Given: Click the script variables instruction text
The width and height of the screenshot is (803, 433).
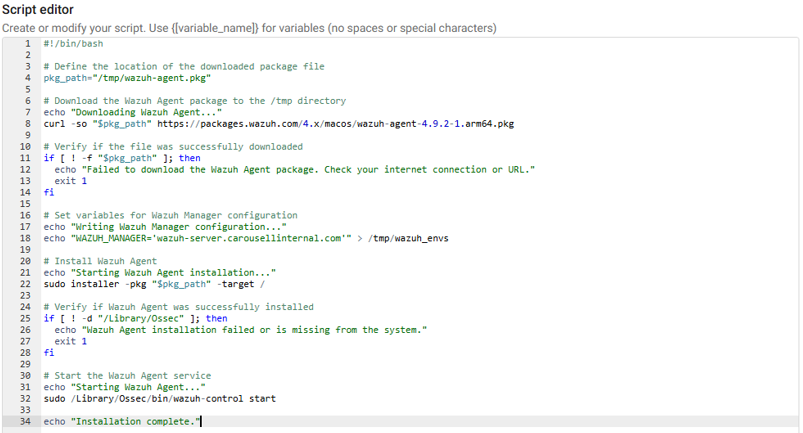Looking at the screenshot, I should click(x=249, y=28).
